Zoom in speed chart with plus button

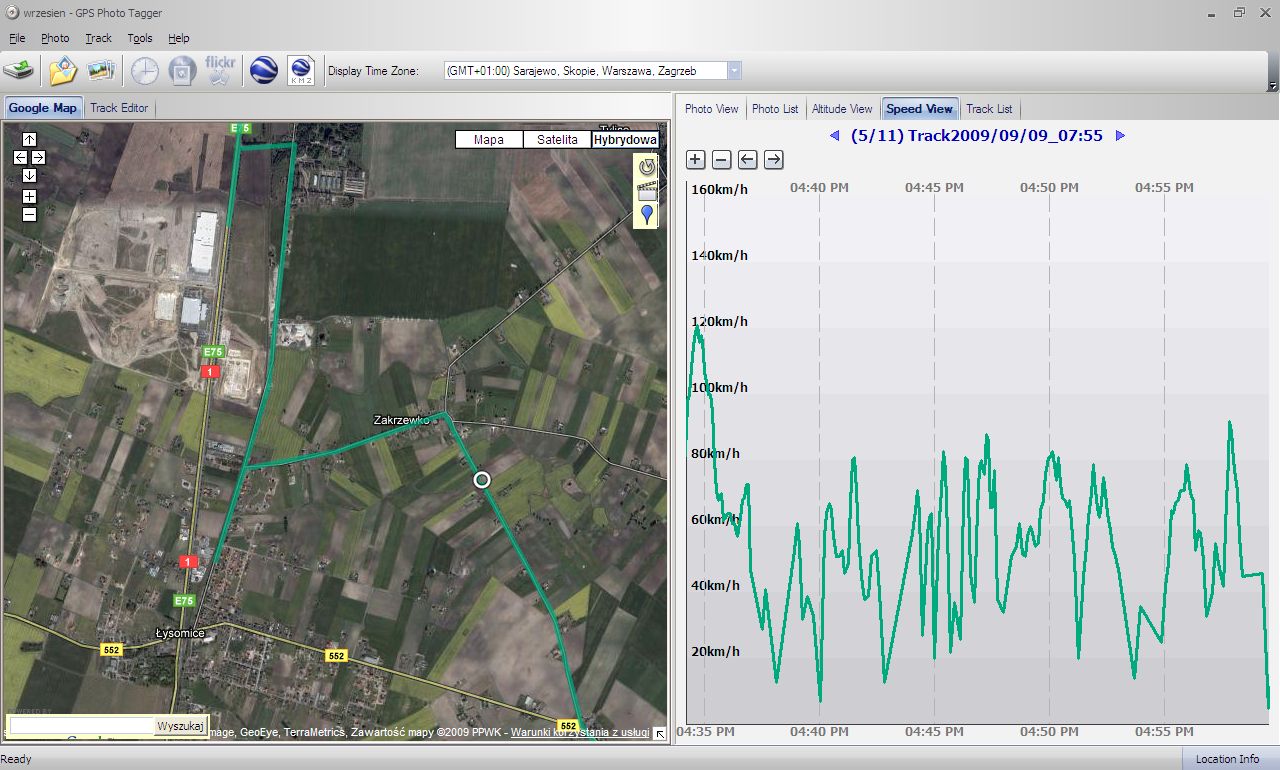point(696,160)
